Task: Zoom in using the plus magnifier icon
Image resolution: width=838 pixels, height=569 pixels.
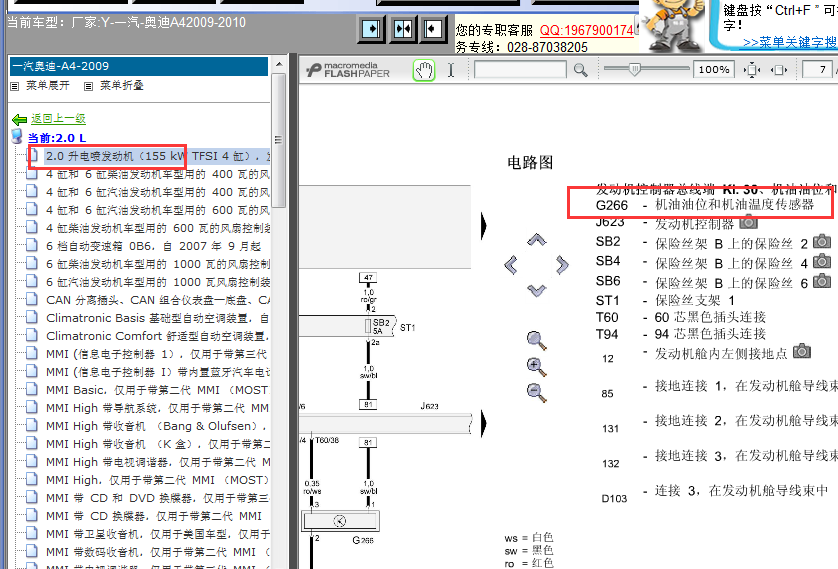Action: pyautogui.click(x=536, y=367)
